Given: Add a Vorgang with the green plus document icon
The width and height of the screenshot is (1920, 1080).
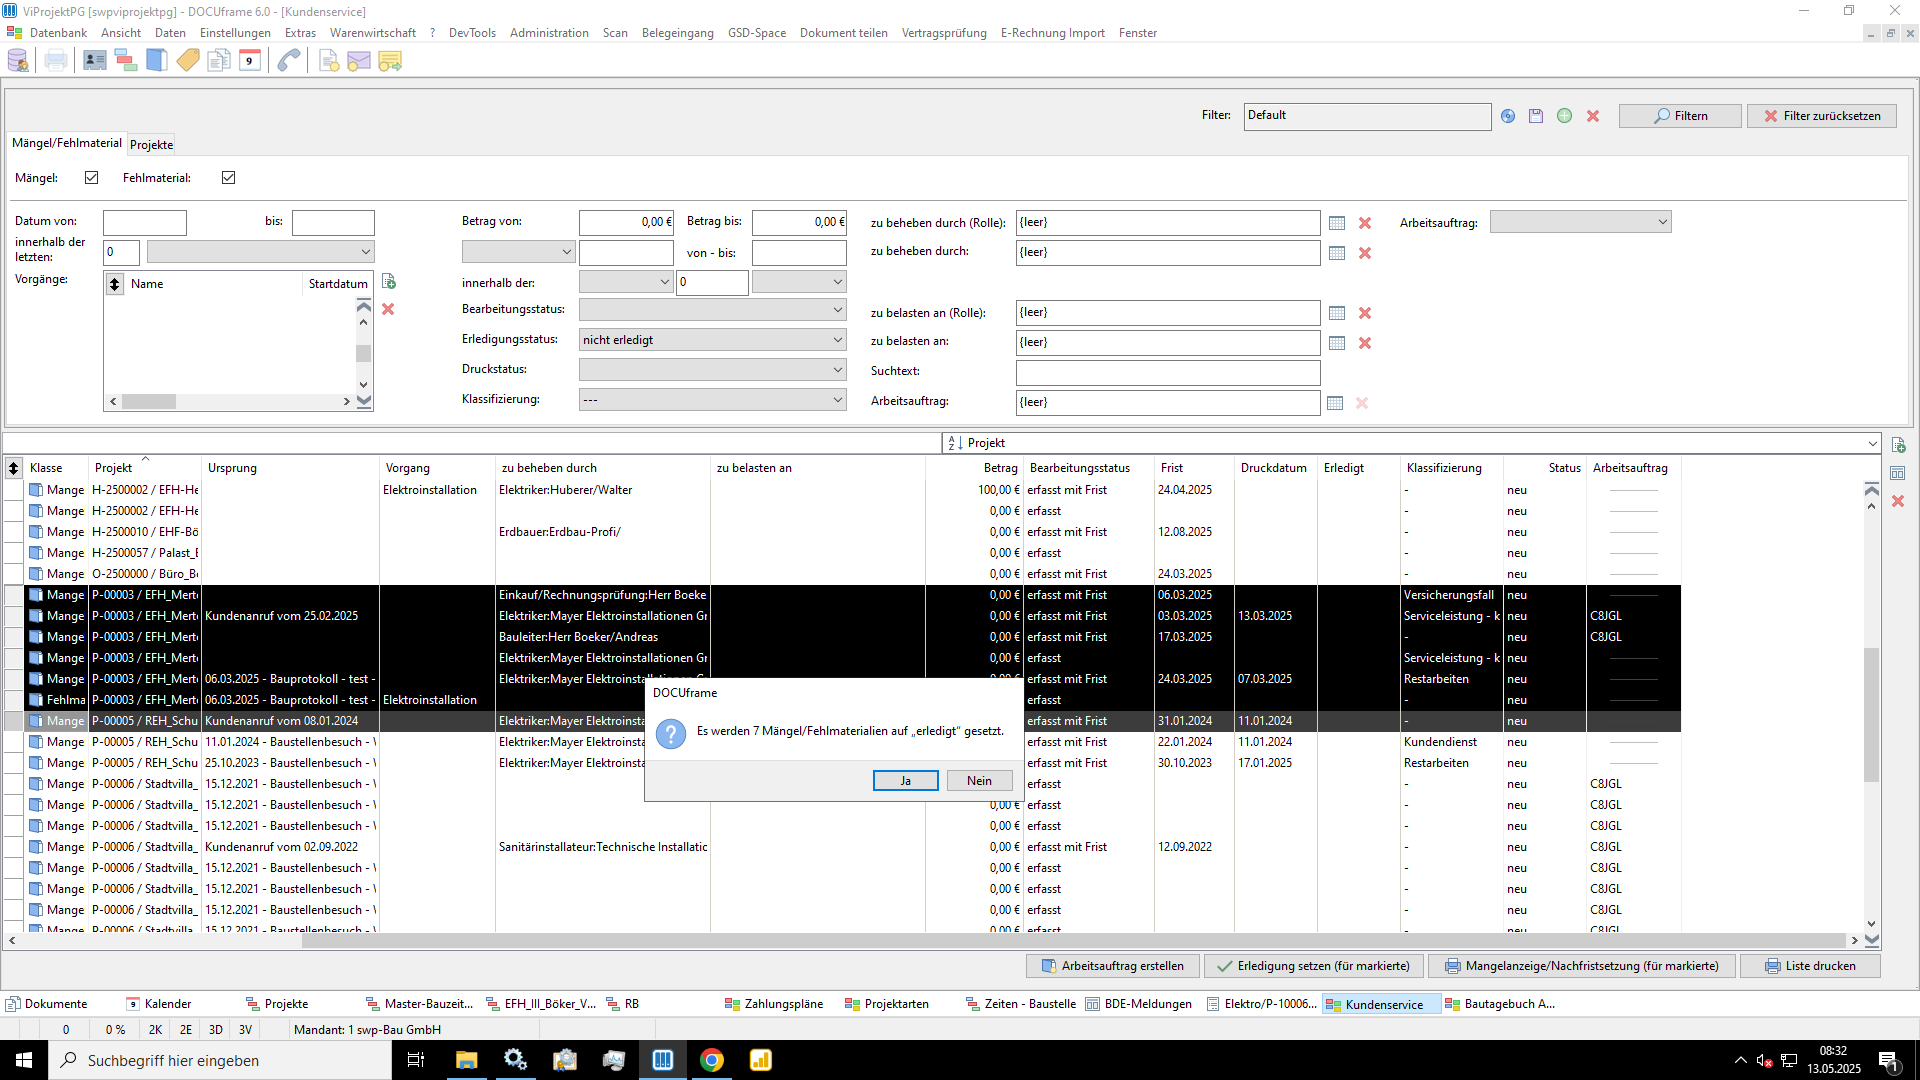Looking at the screenshot, I should 389,282.
